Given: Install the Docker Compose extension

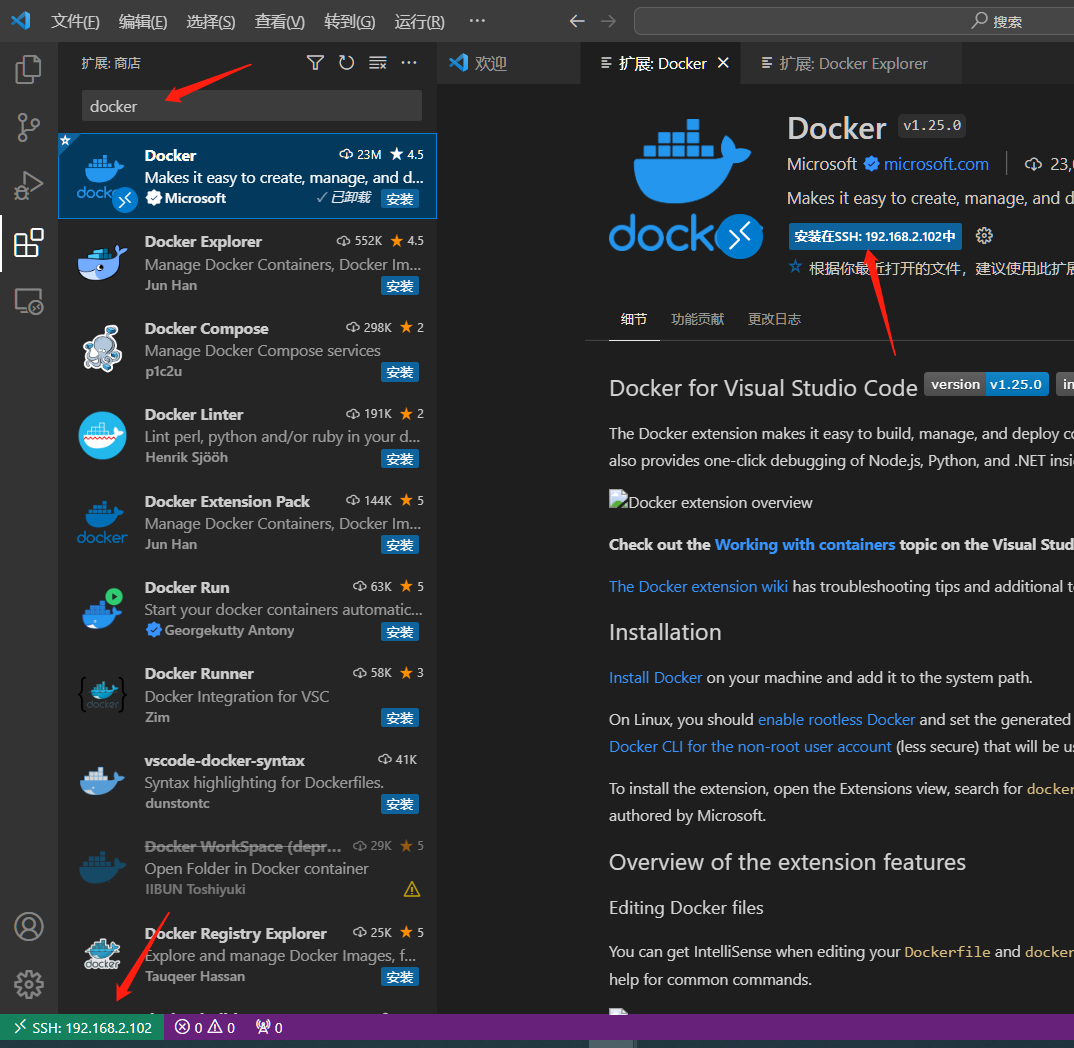Looking at the screenshot, I should tap(400, 372).
